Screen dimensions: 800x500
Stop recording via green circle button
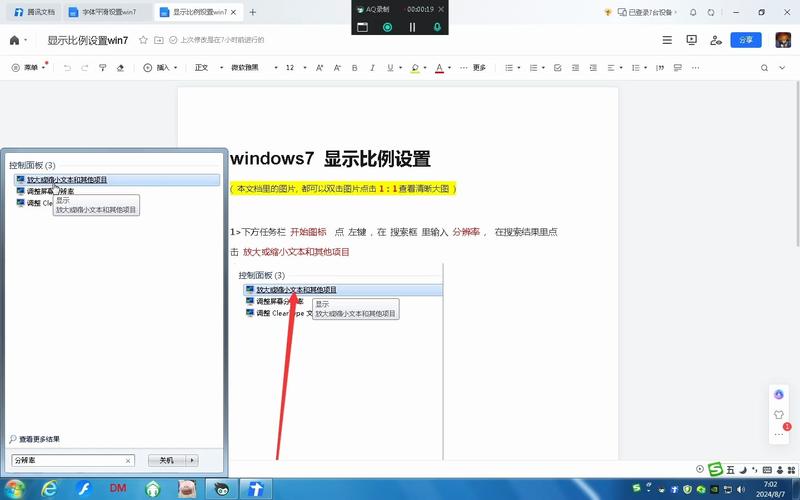click(388, 27)
